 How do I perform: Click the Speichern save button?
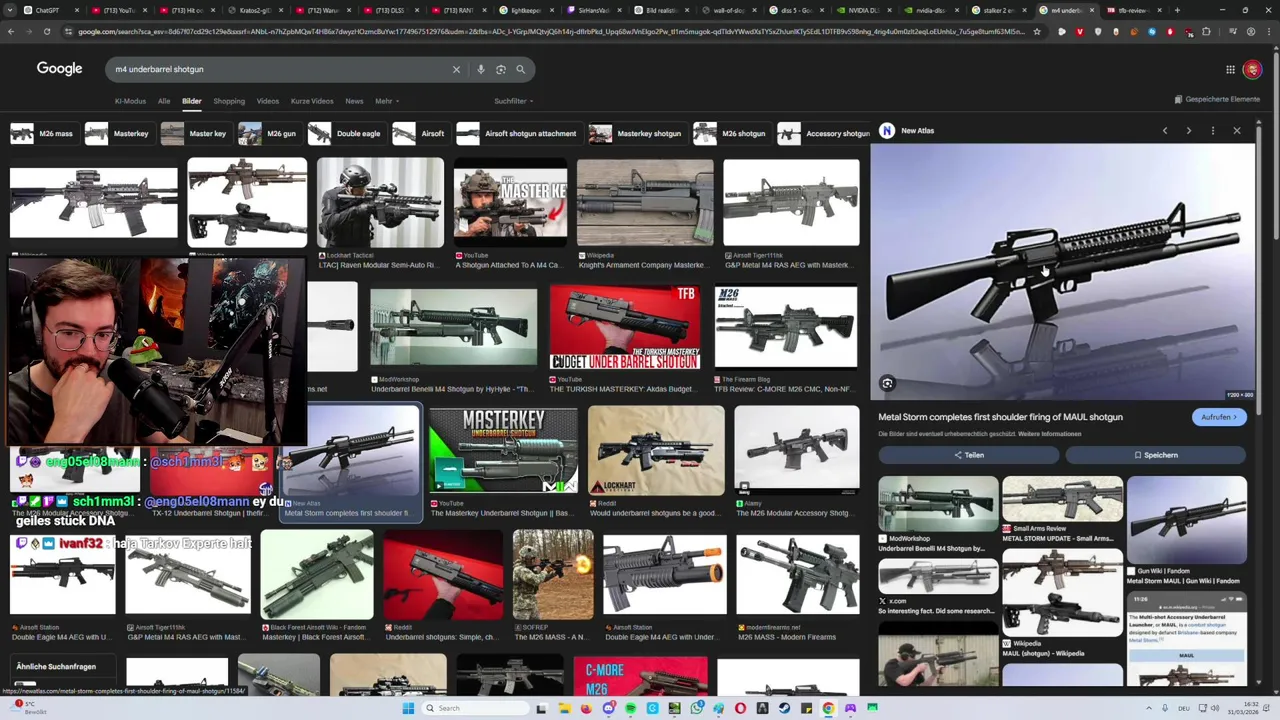point(1156,455)
